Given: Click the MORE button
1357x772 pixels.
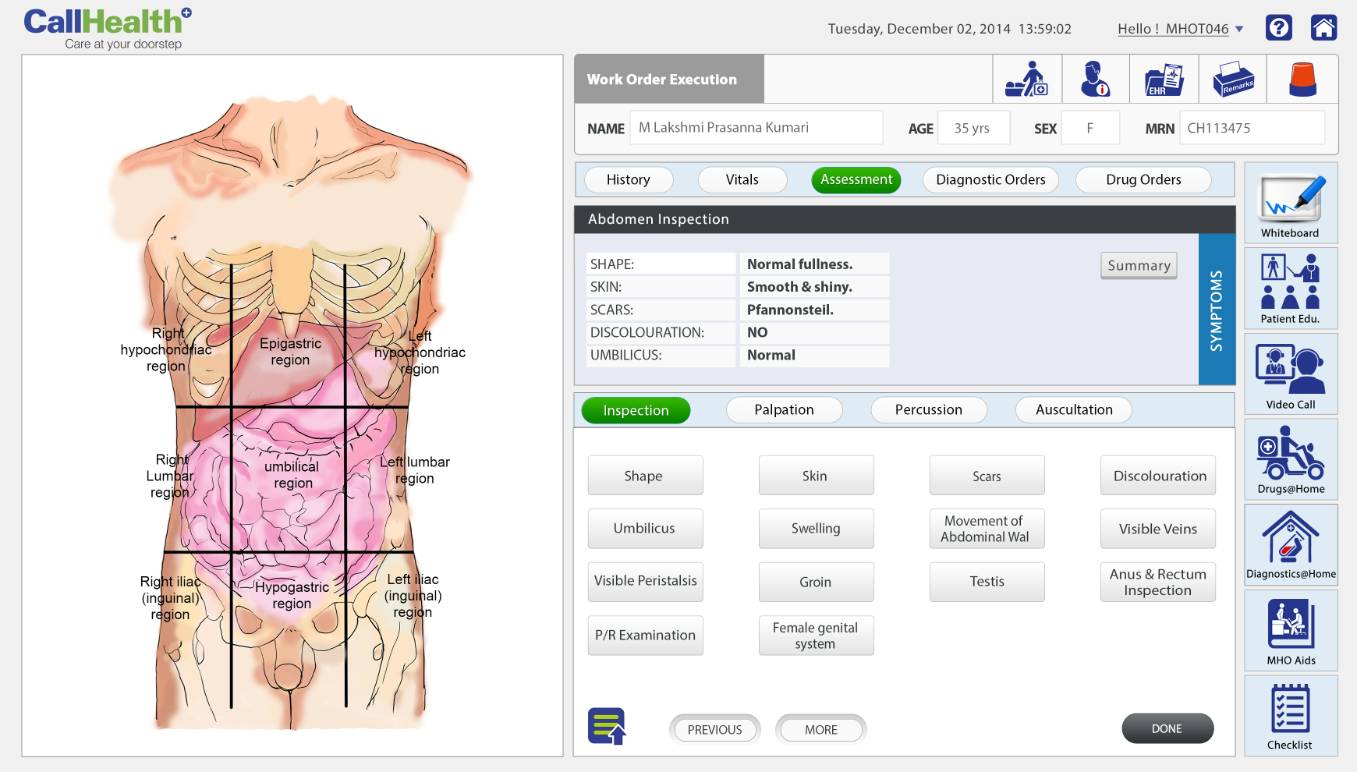Looking at the screenshot, I should (821, 730).
